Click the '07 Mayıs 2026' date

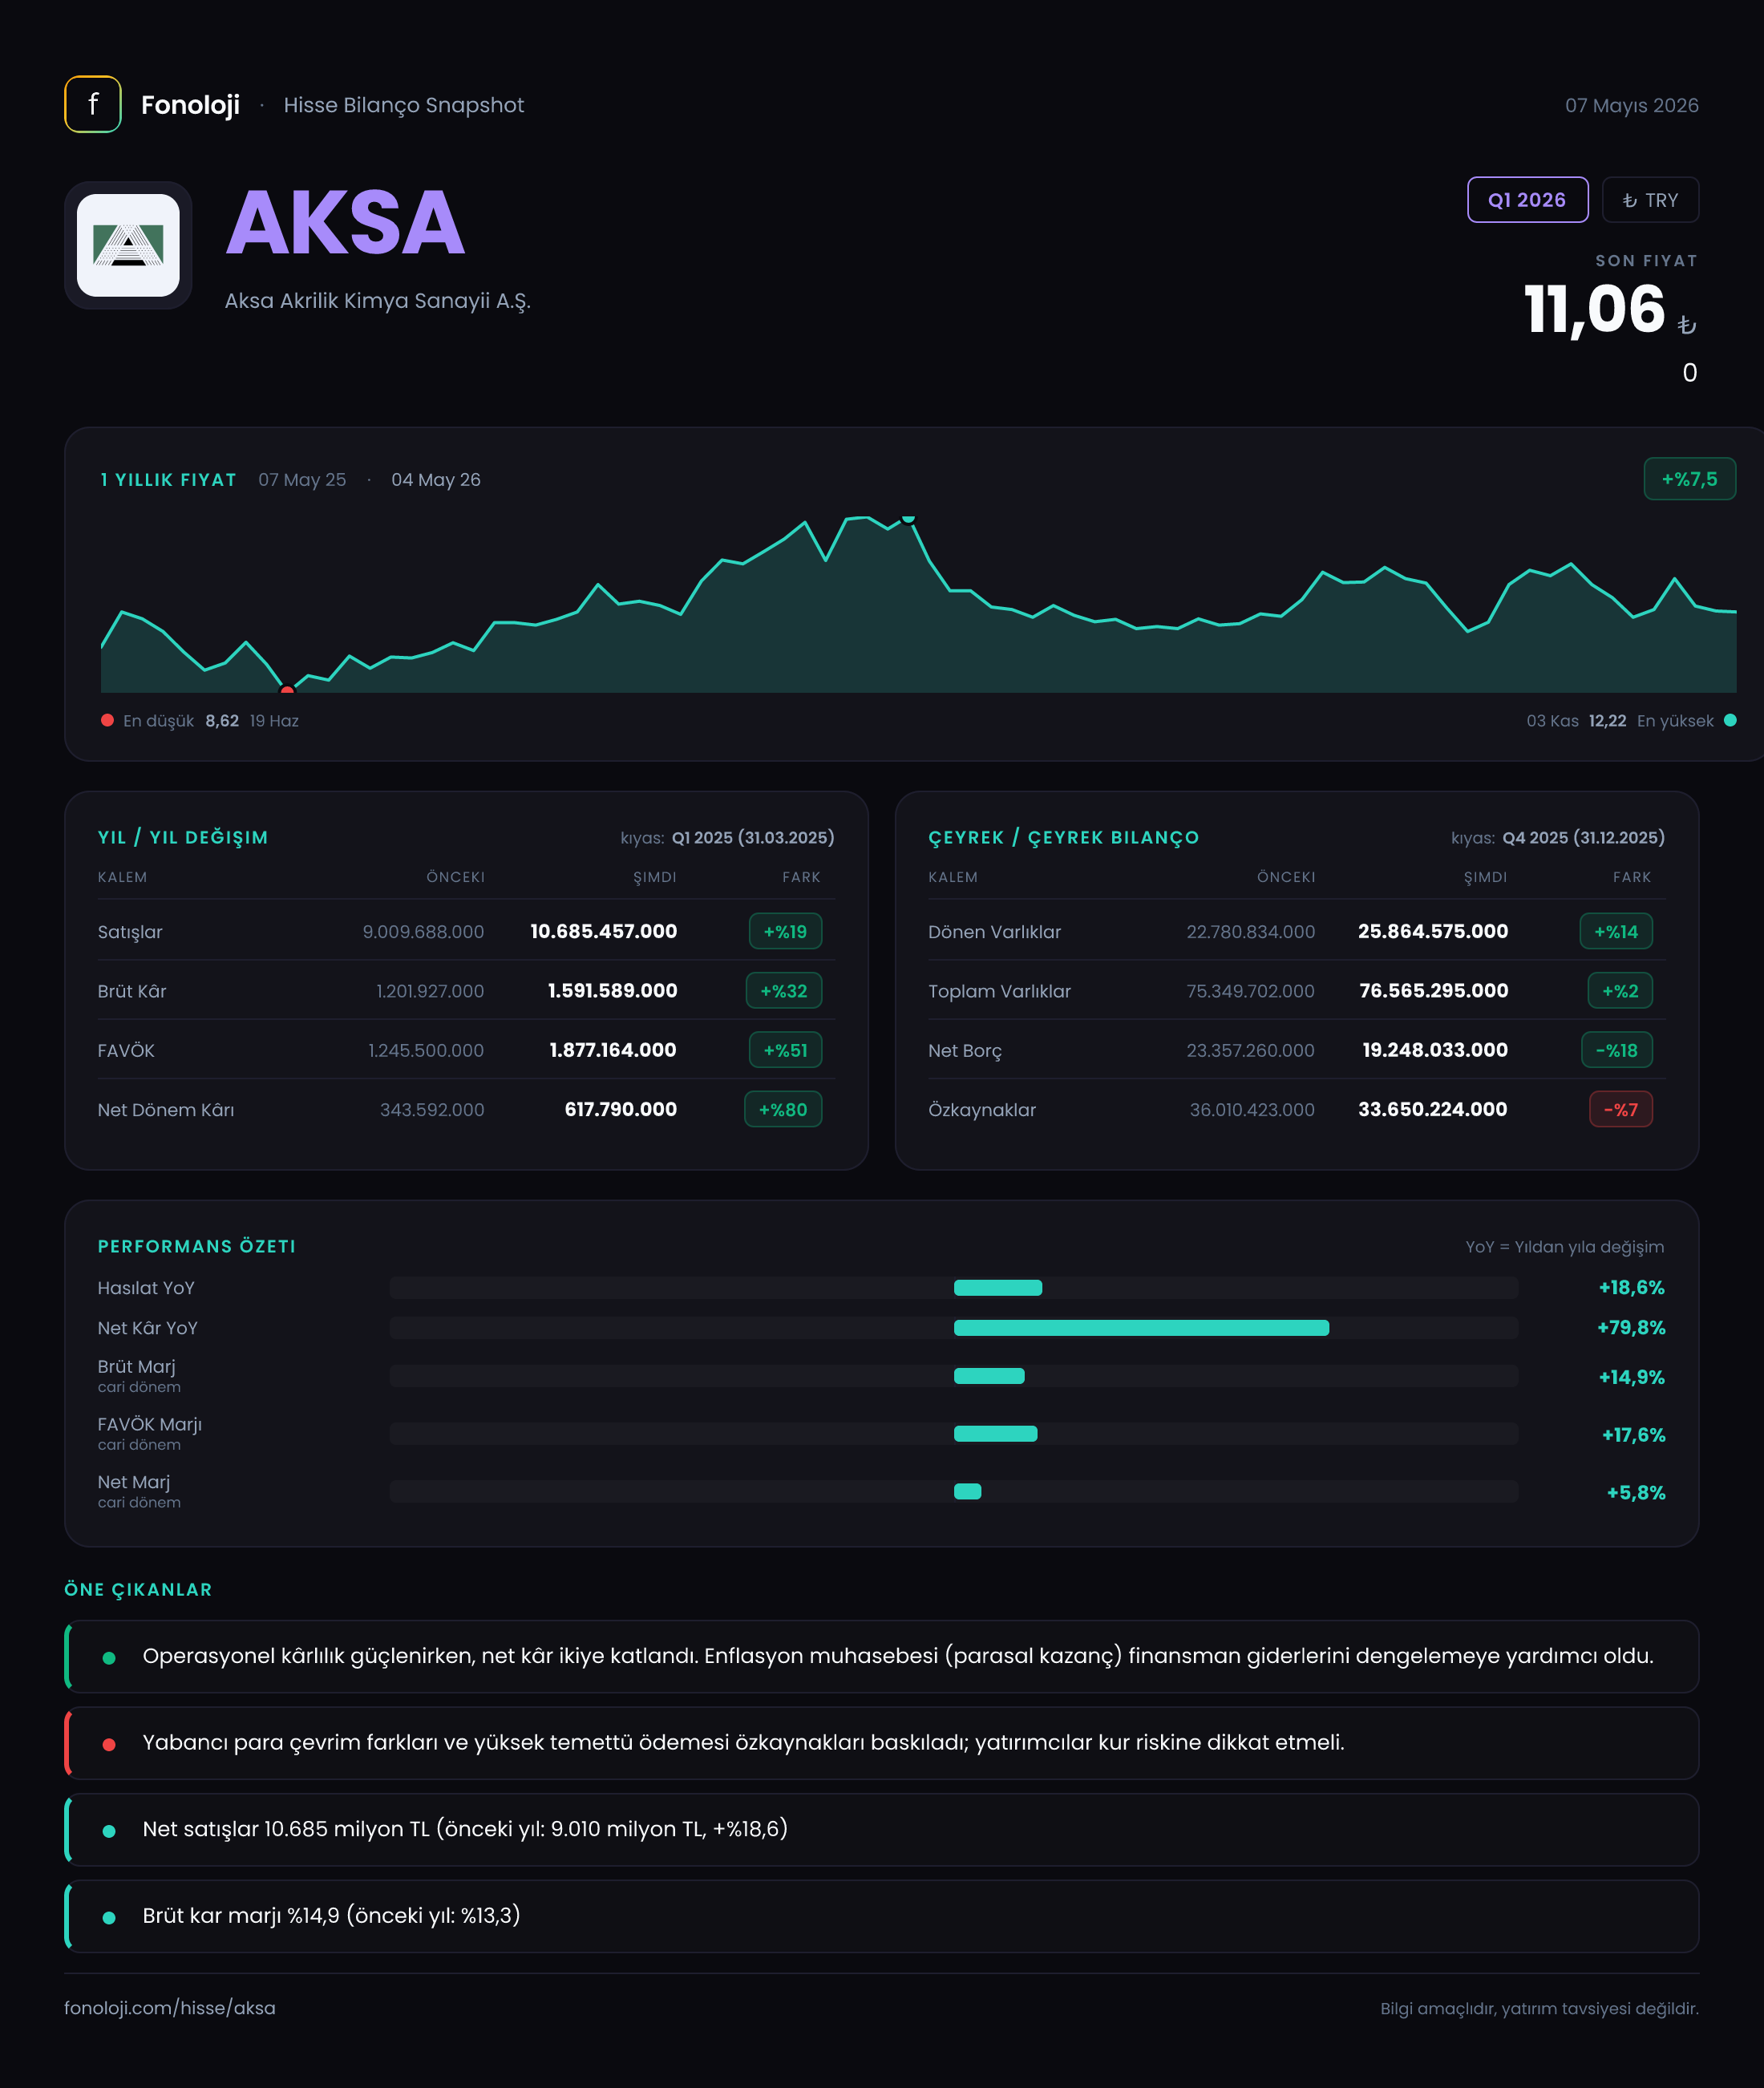pos(1632,105)
